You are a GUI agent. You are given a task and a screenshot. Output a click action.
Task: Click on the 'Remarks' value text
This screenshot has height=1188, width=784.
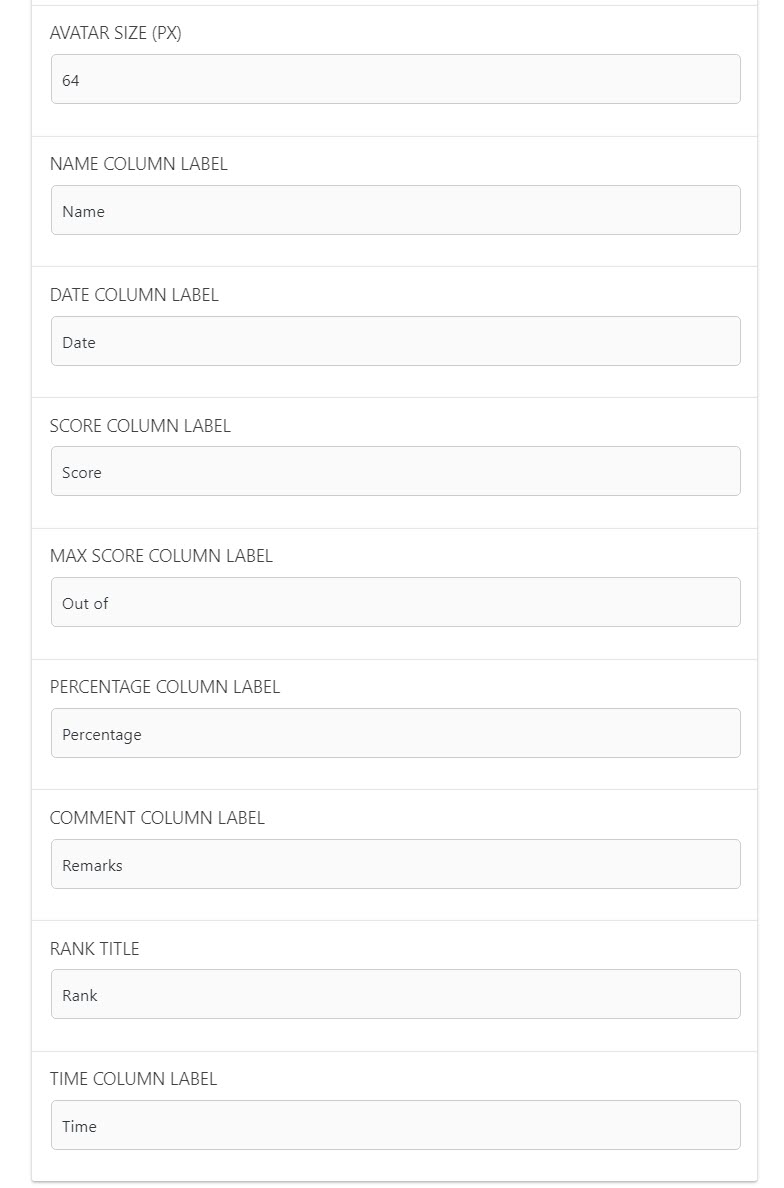92,866
